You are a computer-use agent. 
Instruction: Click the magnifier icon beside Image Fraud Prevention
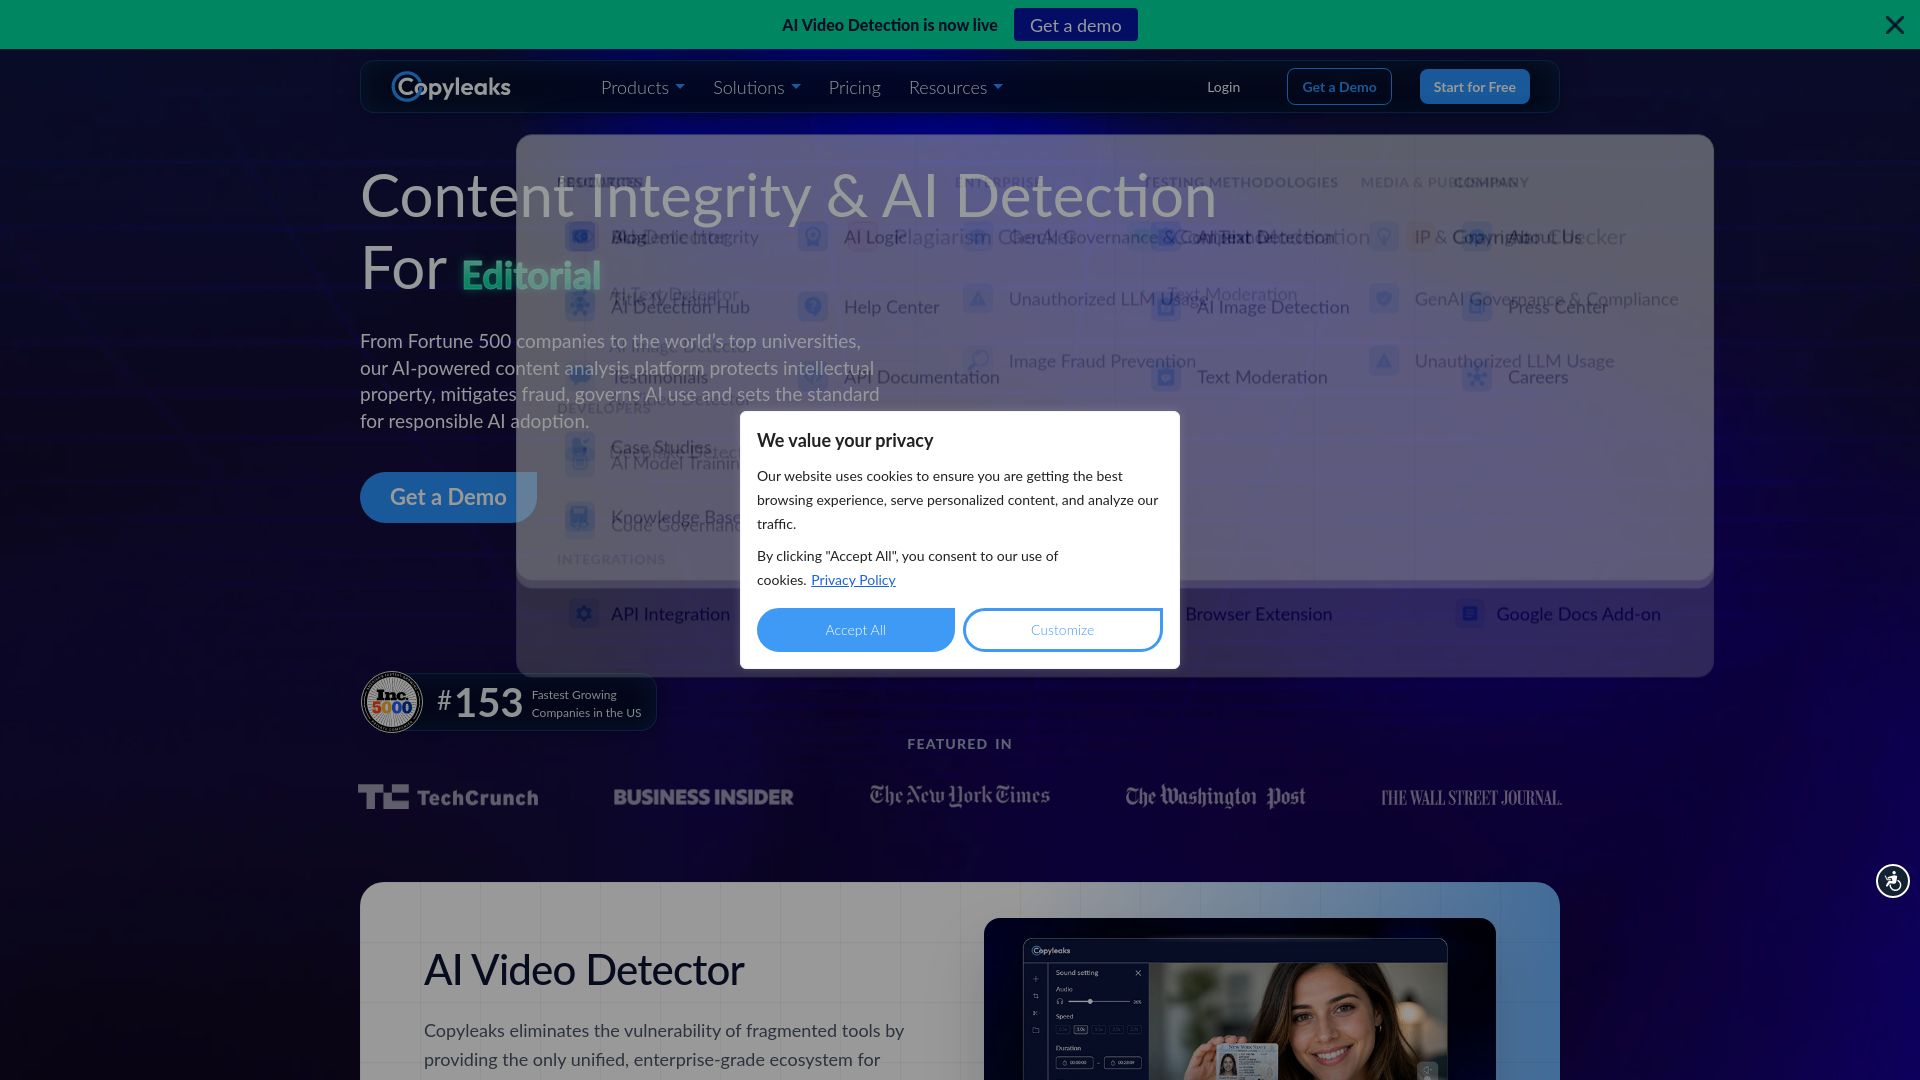[978, 360]
